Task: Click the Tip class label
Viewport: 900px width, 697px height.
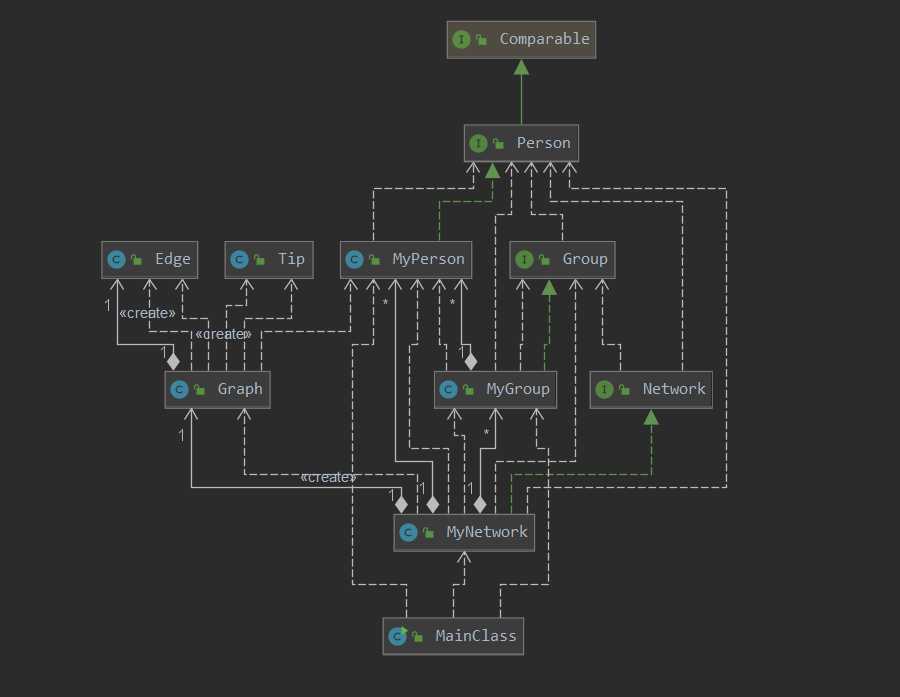Action: point(291,259)
